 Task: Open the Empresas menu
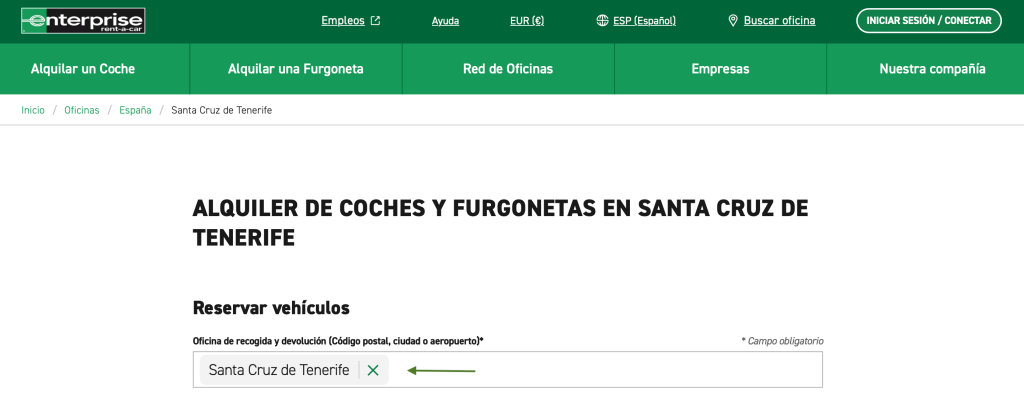click(x=720, y=69)
